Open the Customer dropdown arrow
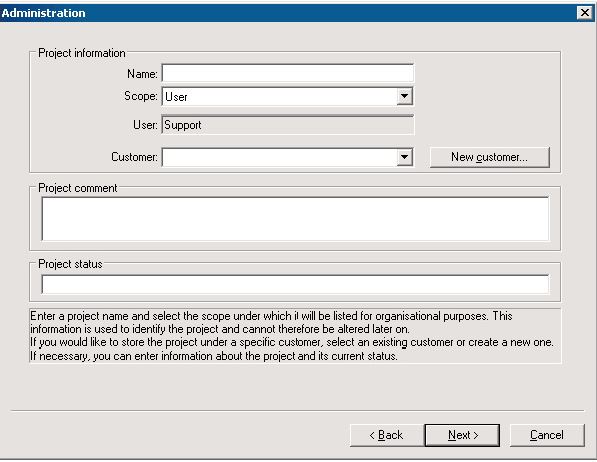 pyautogui.click(x=404, y=157)
